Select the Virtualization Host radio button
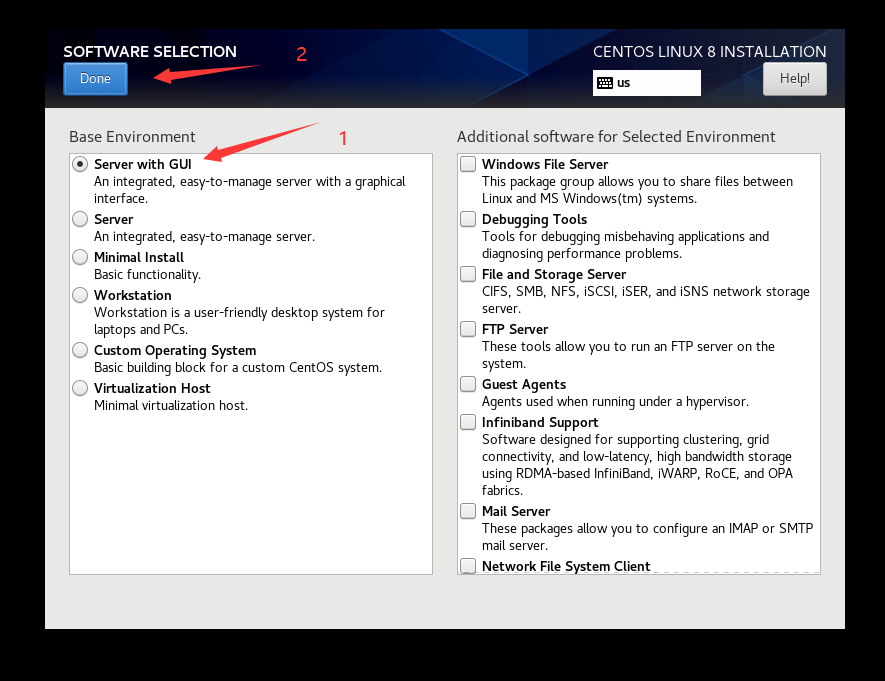The image size is (885, 681). 80,388
